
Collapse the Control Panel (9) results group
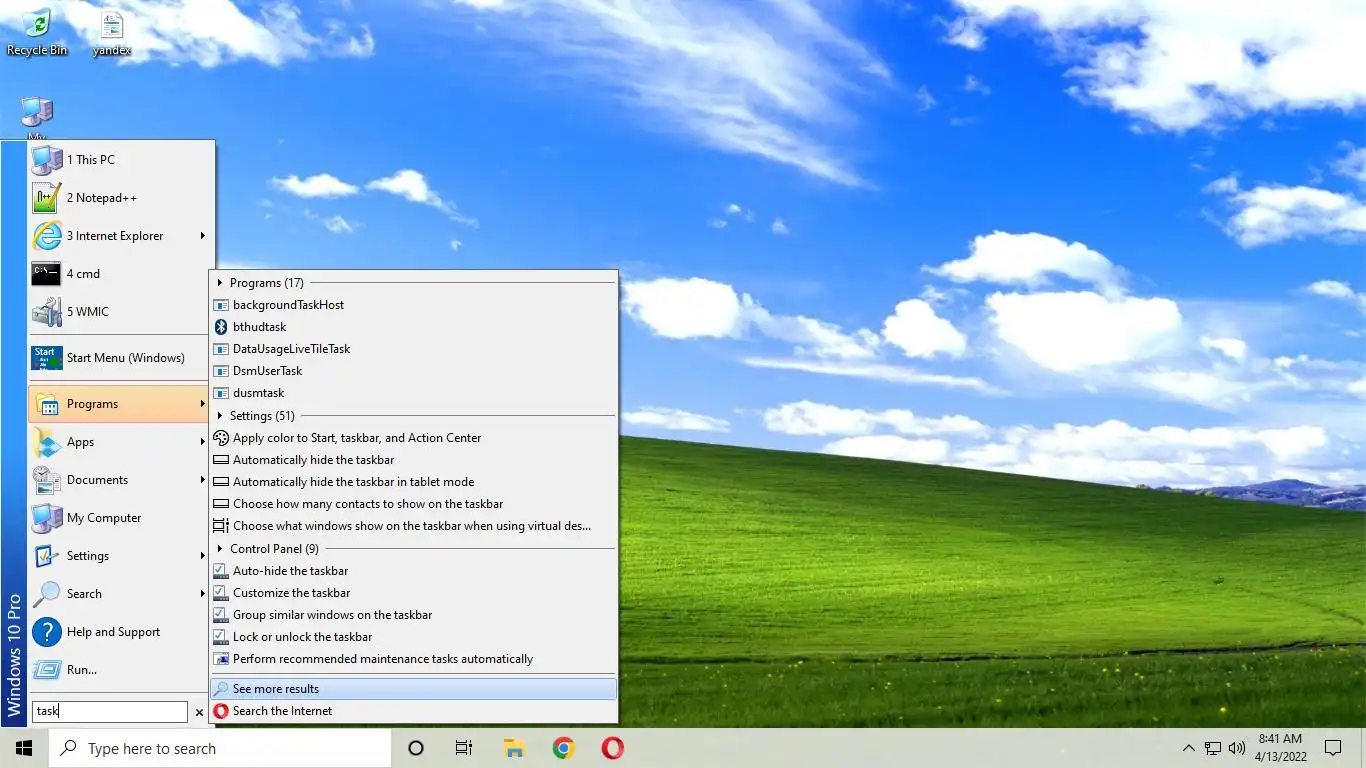coord(220,549)
